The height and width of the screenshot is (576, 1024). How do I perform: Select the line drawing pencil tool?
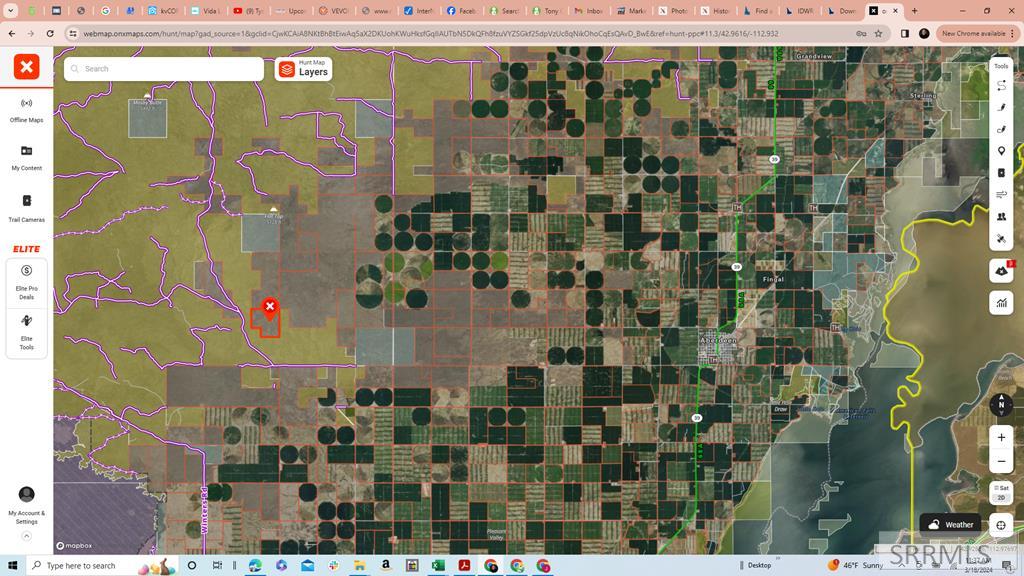click(1001, 108)
